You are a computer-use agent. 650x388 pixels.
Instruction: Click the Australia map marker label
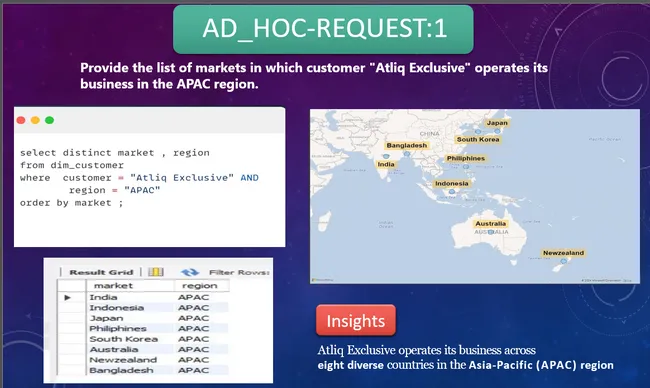490,223
